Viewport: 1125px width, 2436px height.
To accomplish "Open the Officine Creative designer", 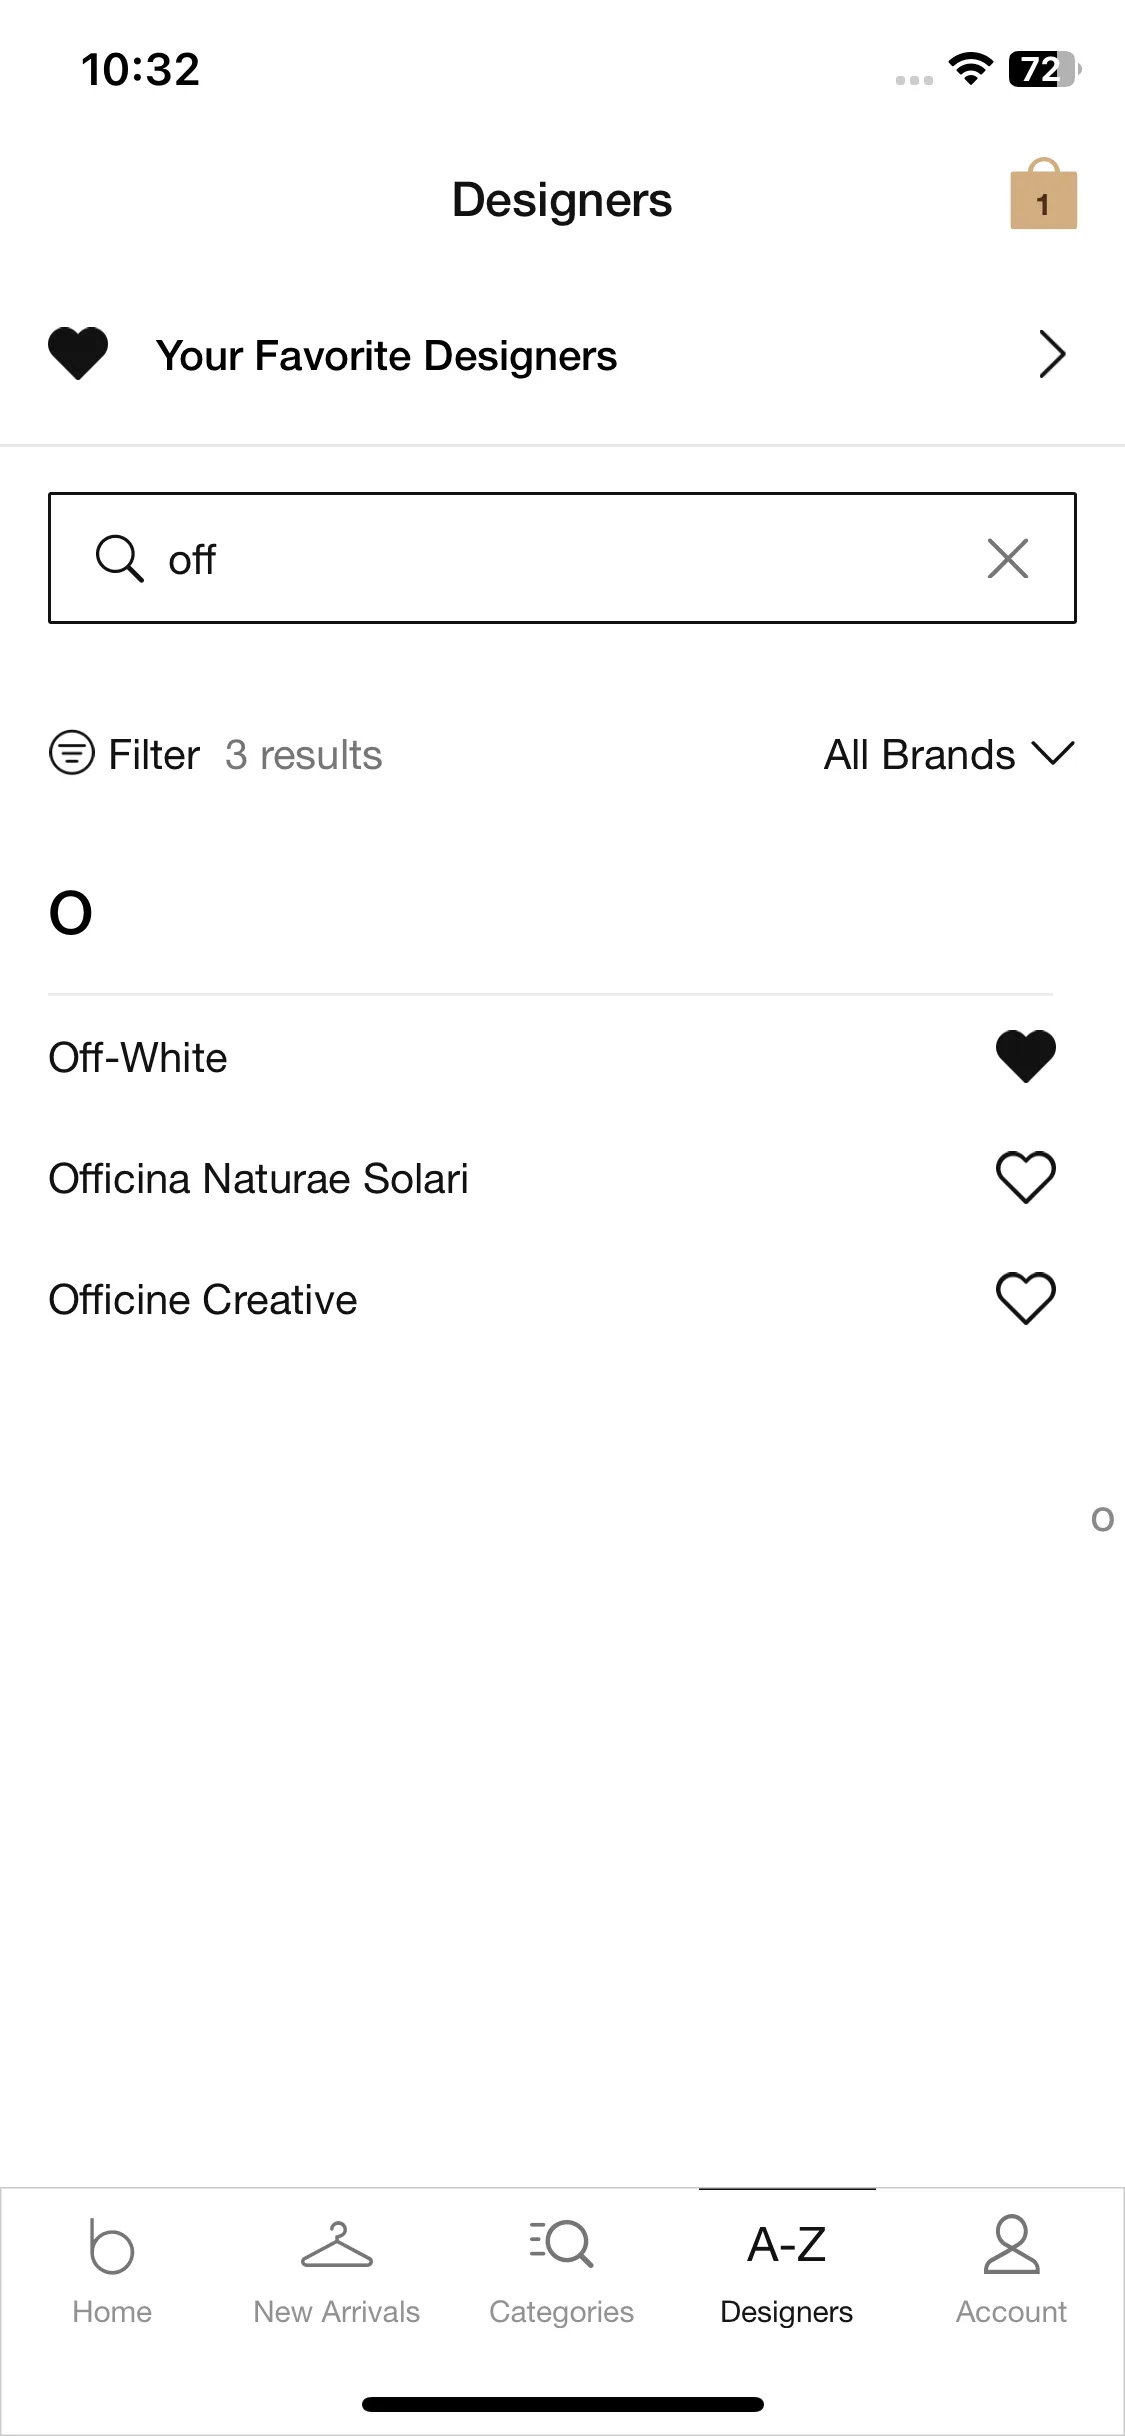I will [203, 1299].
